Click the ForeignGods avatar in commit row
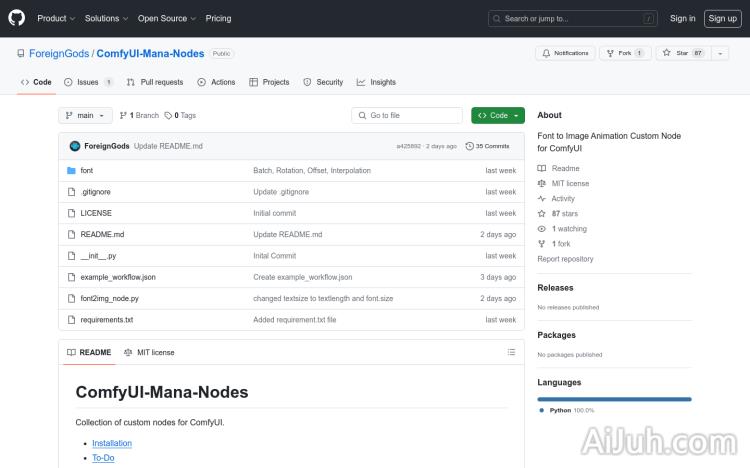Viewport: 750px width, 468px height. coord(74,146)
